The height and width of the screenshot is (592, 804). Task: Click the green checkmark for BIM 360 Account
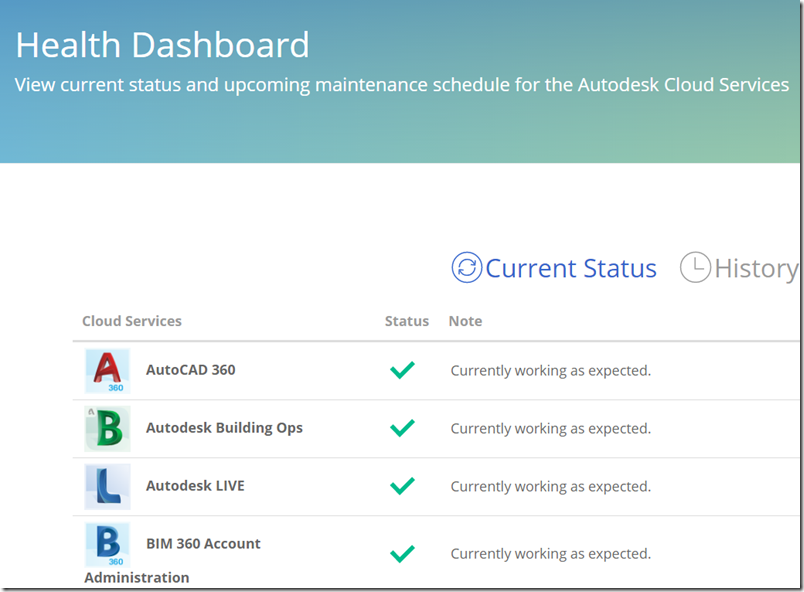(403, 554)
